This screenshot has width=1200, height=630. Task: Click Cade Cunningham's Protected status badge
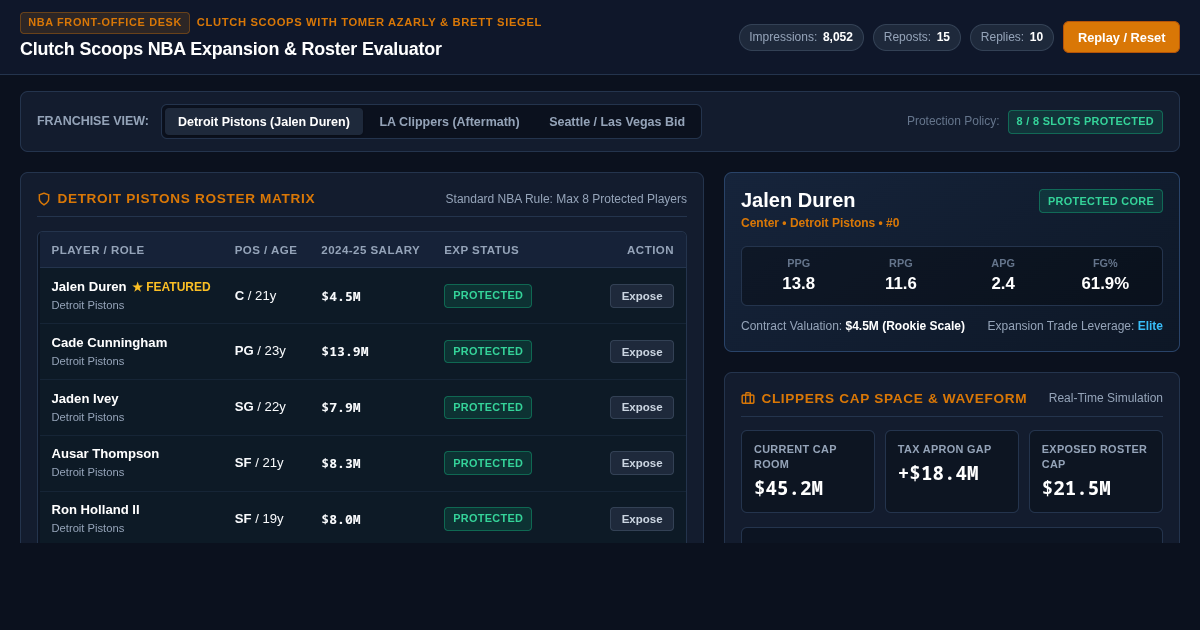pyautogui.click(x=488, y=352)
